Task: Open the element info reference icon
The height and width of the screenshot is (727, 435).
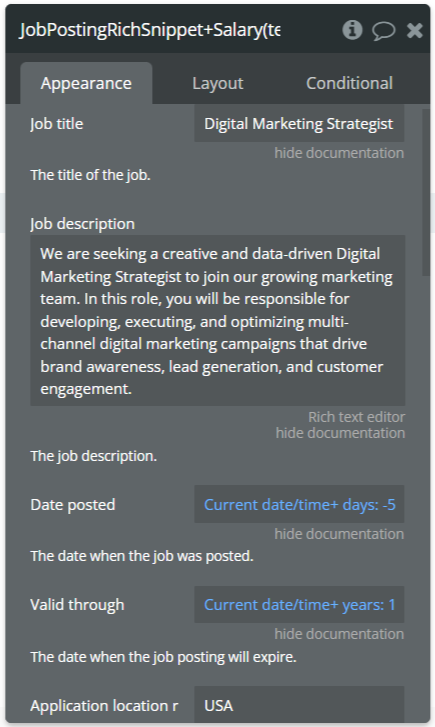Action: pyautogui.click(x=352, y=30)
